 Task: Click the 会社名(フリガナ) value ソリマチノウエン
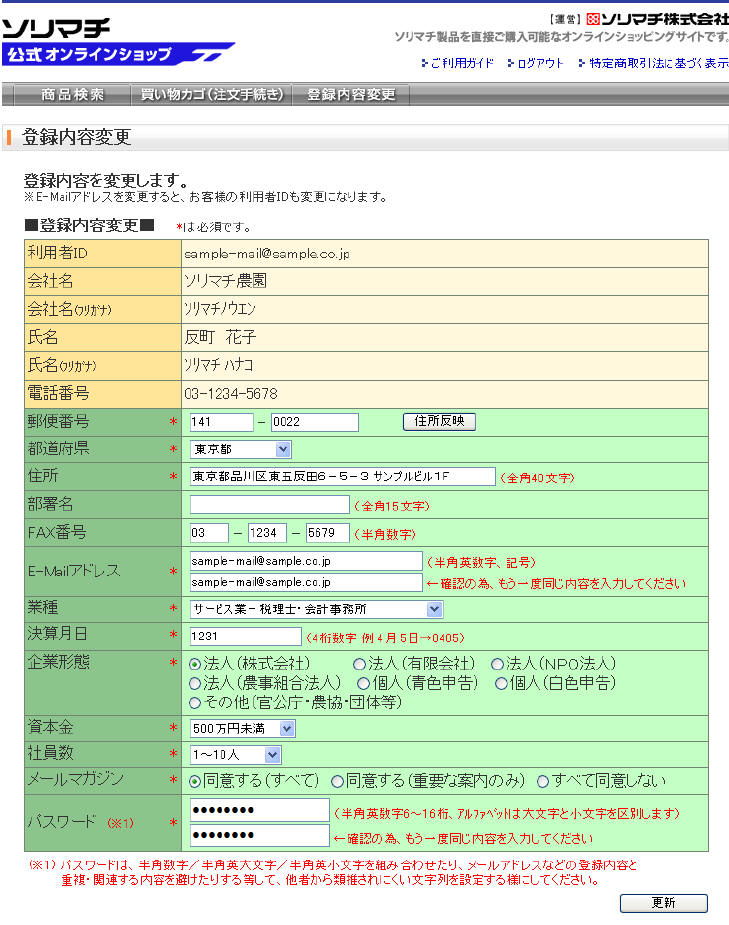click(x=219, y=309)
